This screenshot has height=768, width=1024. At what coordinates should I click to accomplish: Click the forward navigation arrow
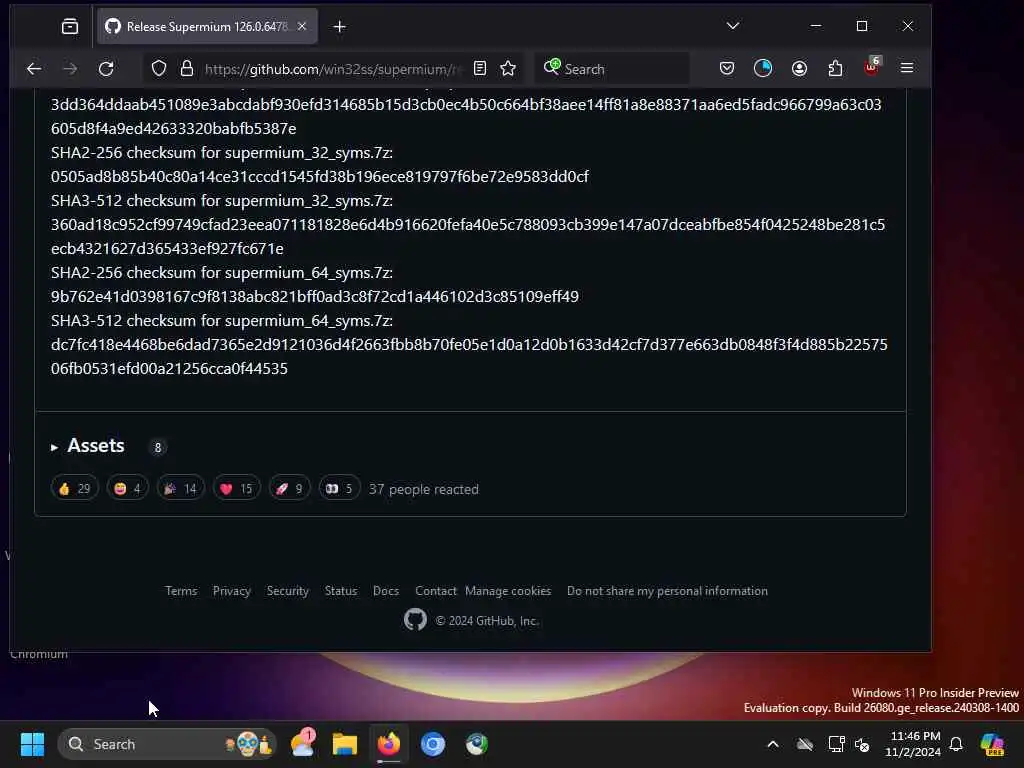coord(70,69)
